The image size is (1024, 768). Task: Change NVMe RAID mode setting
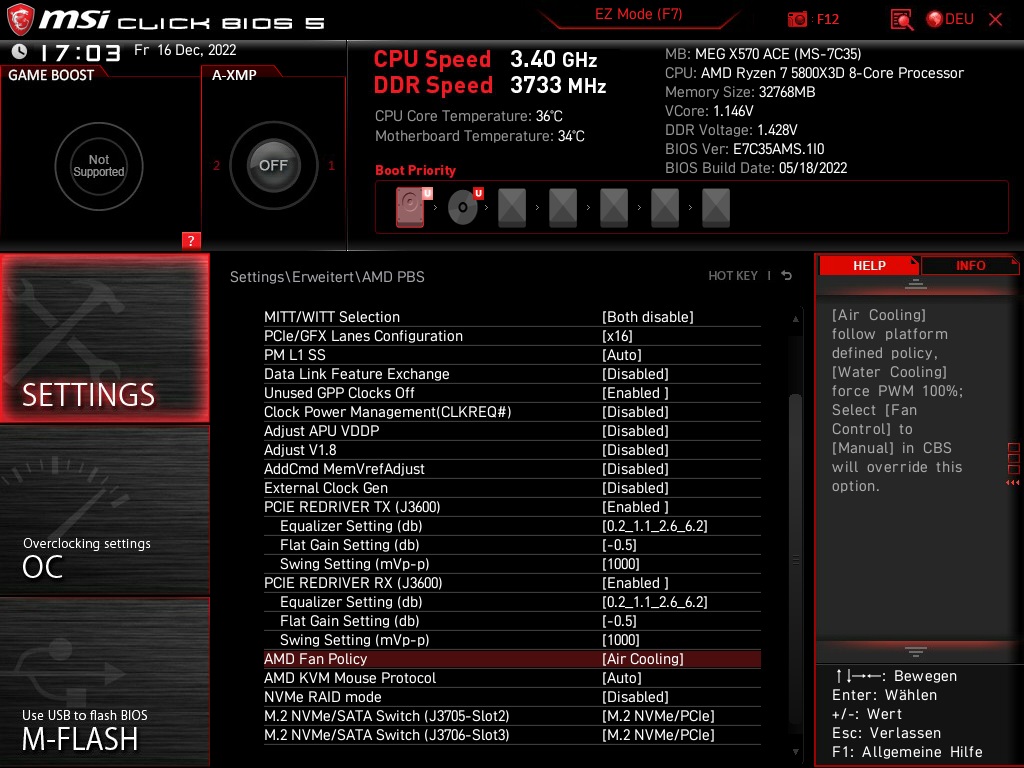point(512,696)
